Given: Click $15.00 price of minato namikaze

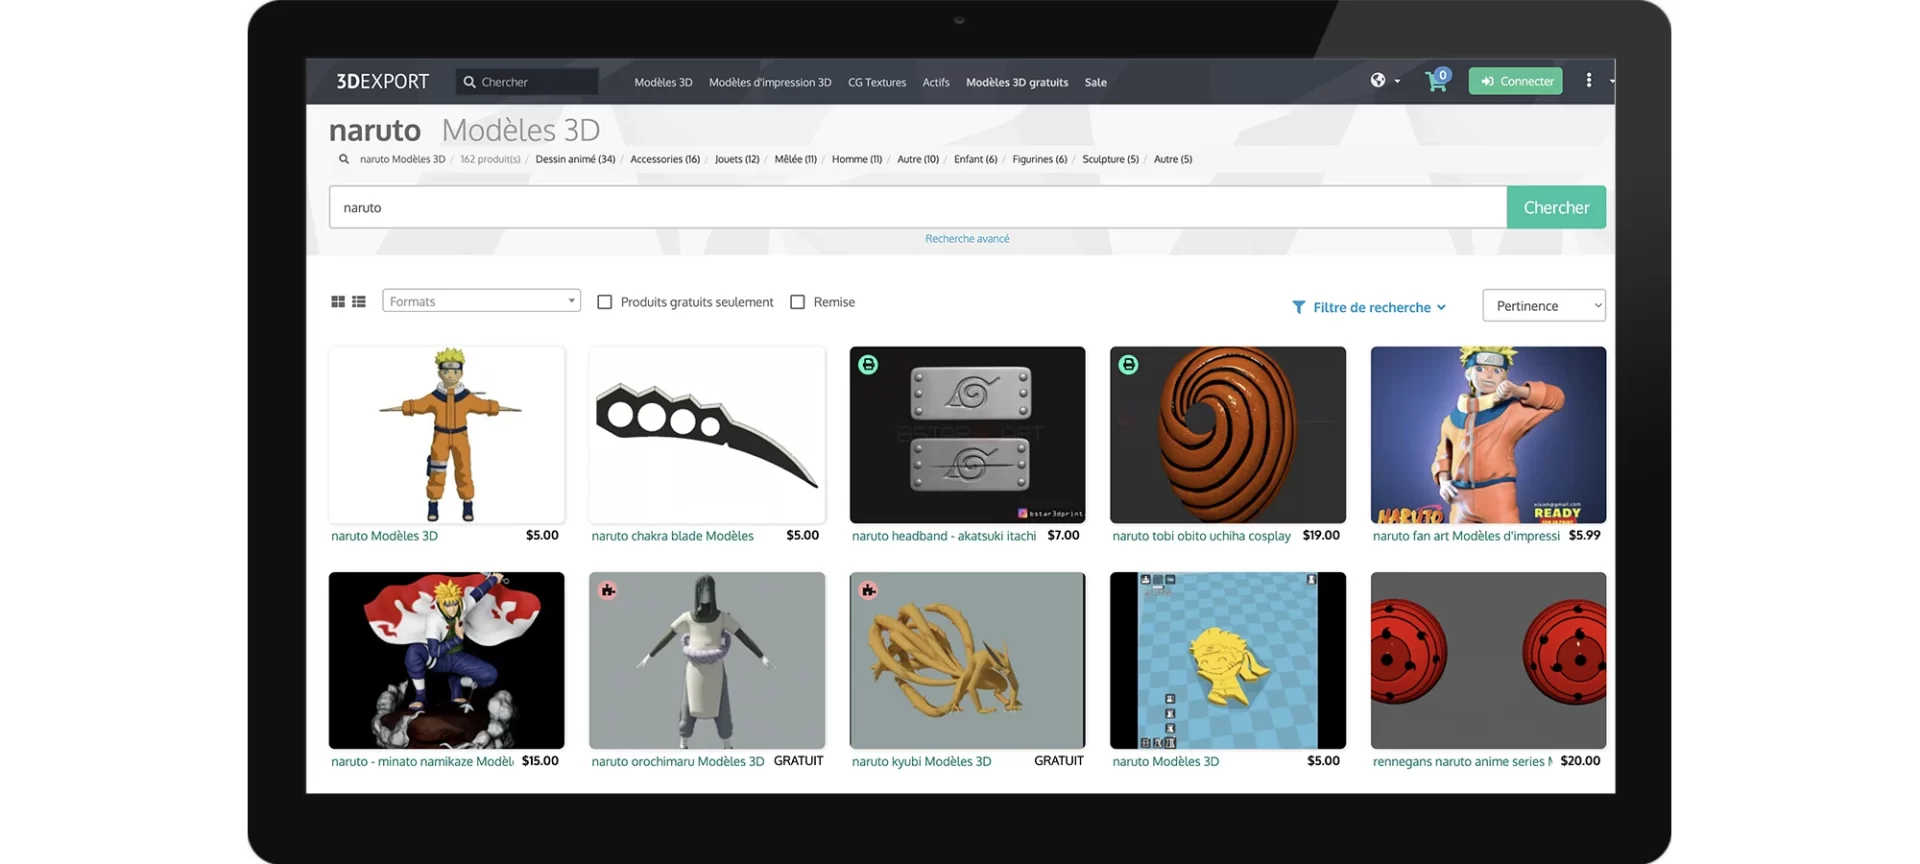Looking at the screenshot, I should coord(540,761).
